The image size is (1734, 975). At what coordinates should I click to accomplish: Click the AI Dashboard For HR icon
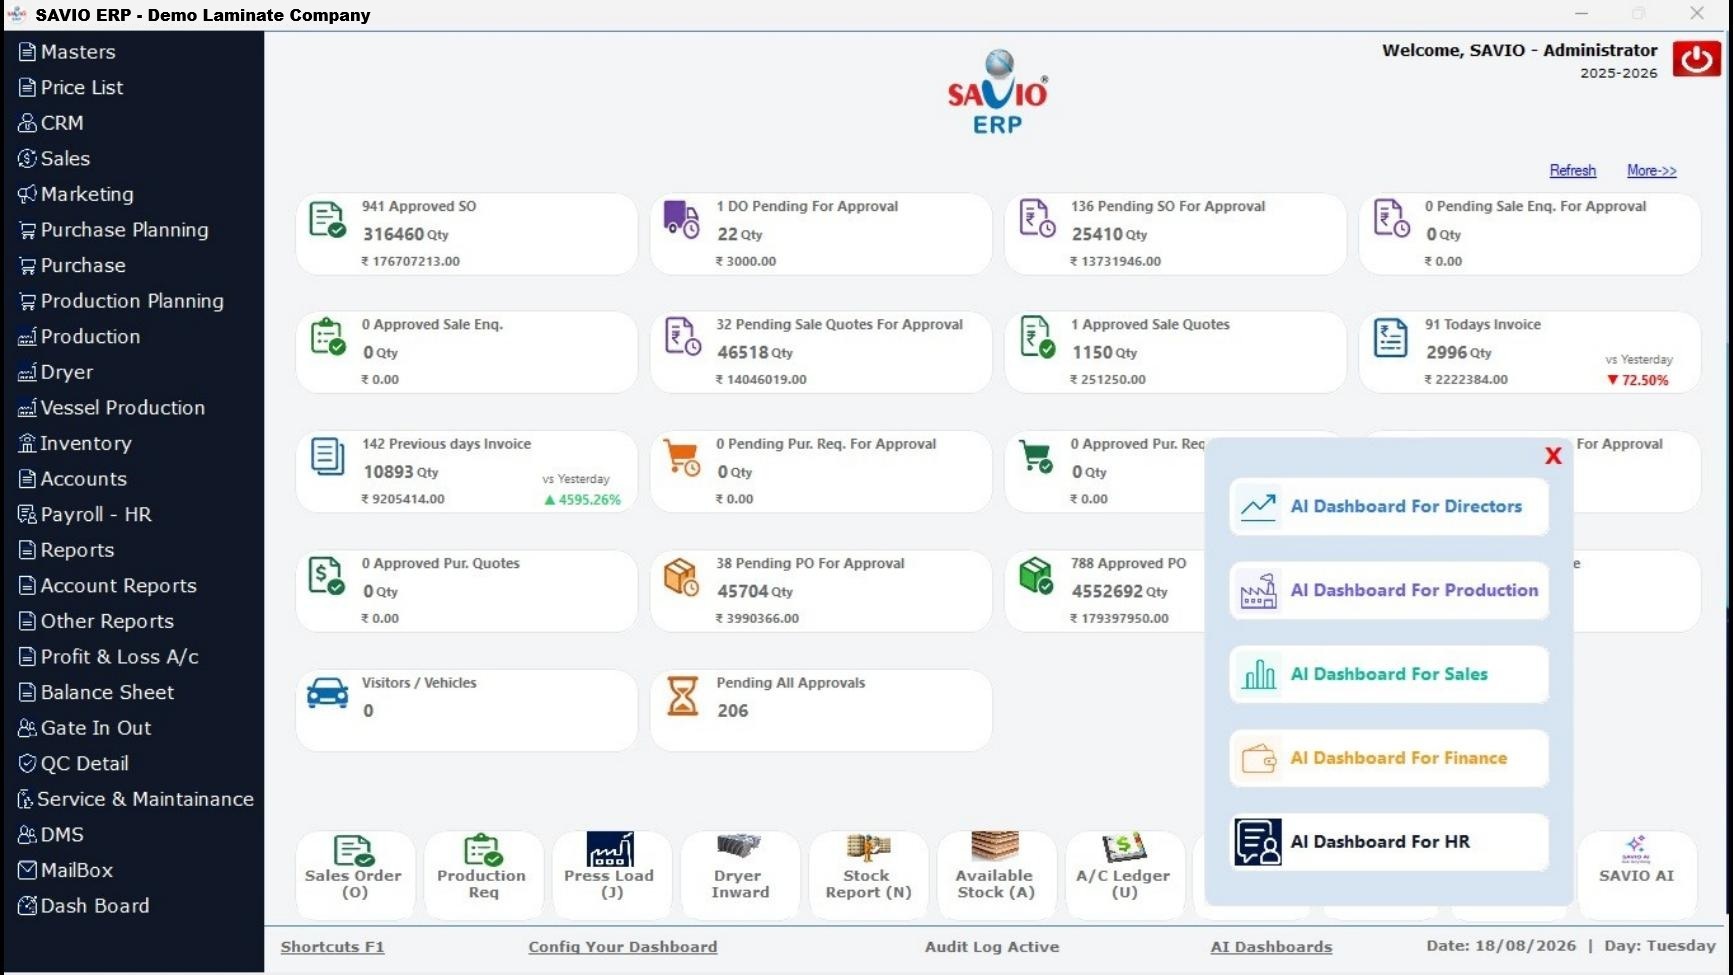1258,842
